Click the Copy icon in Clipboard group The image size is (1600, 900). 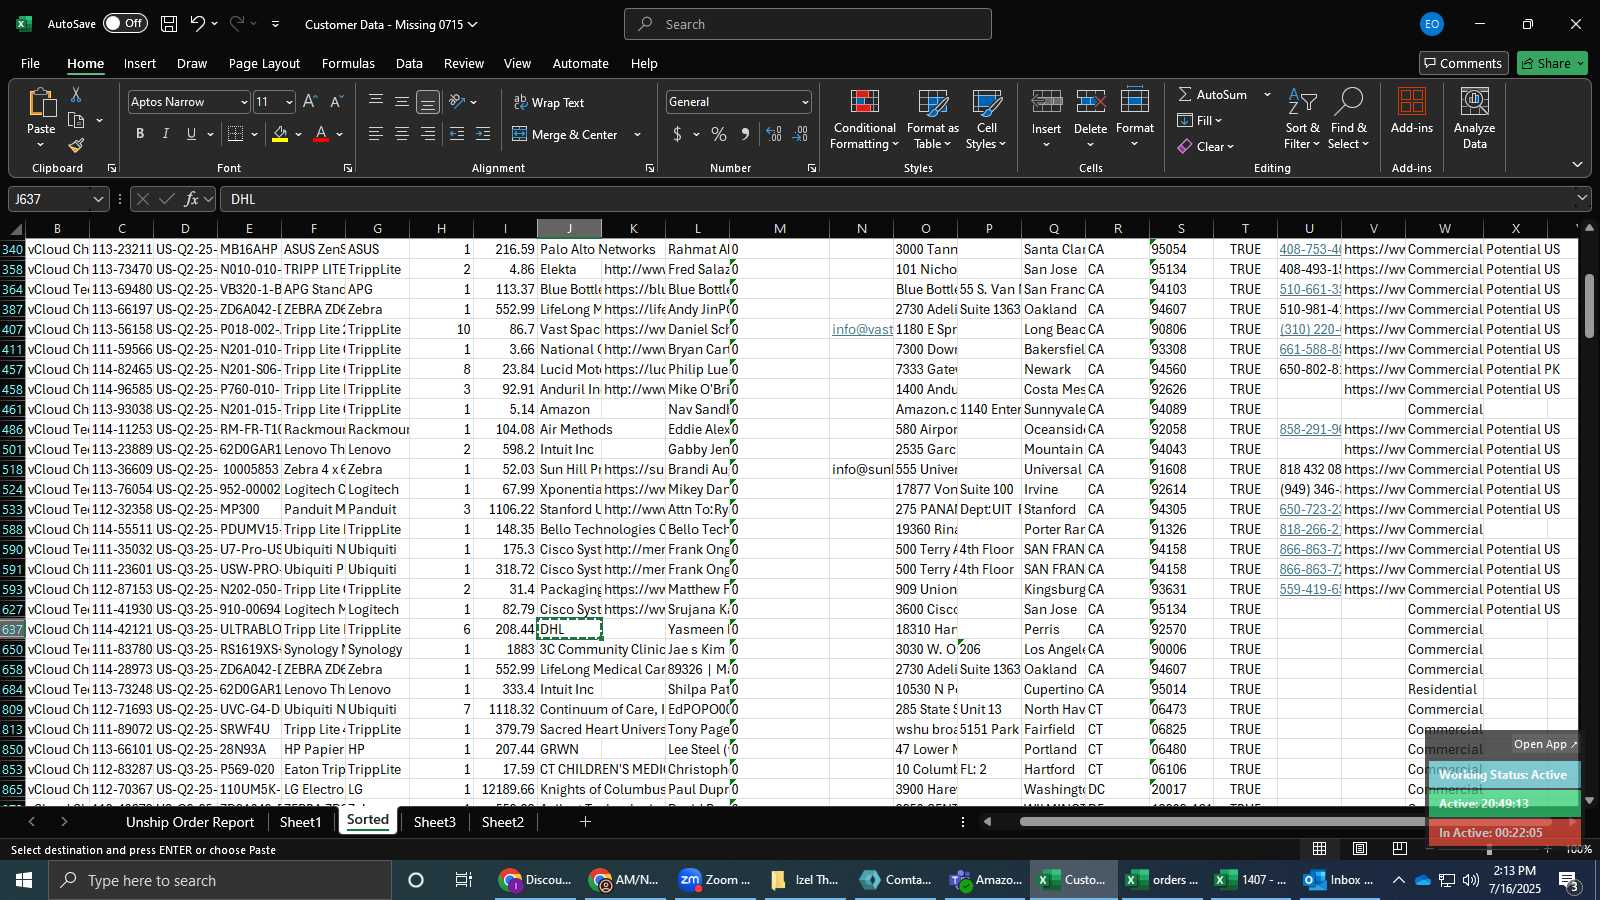[x=76, y=120]
